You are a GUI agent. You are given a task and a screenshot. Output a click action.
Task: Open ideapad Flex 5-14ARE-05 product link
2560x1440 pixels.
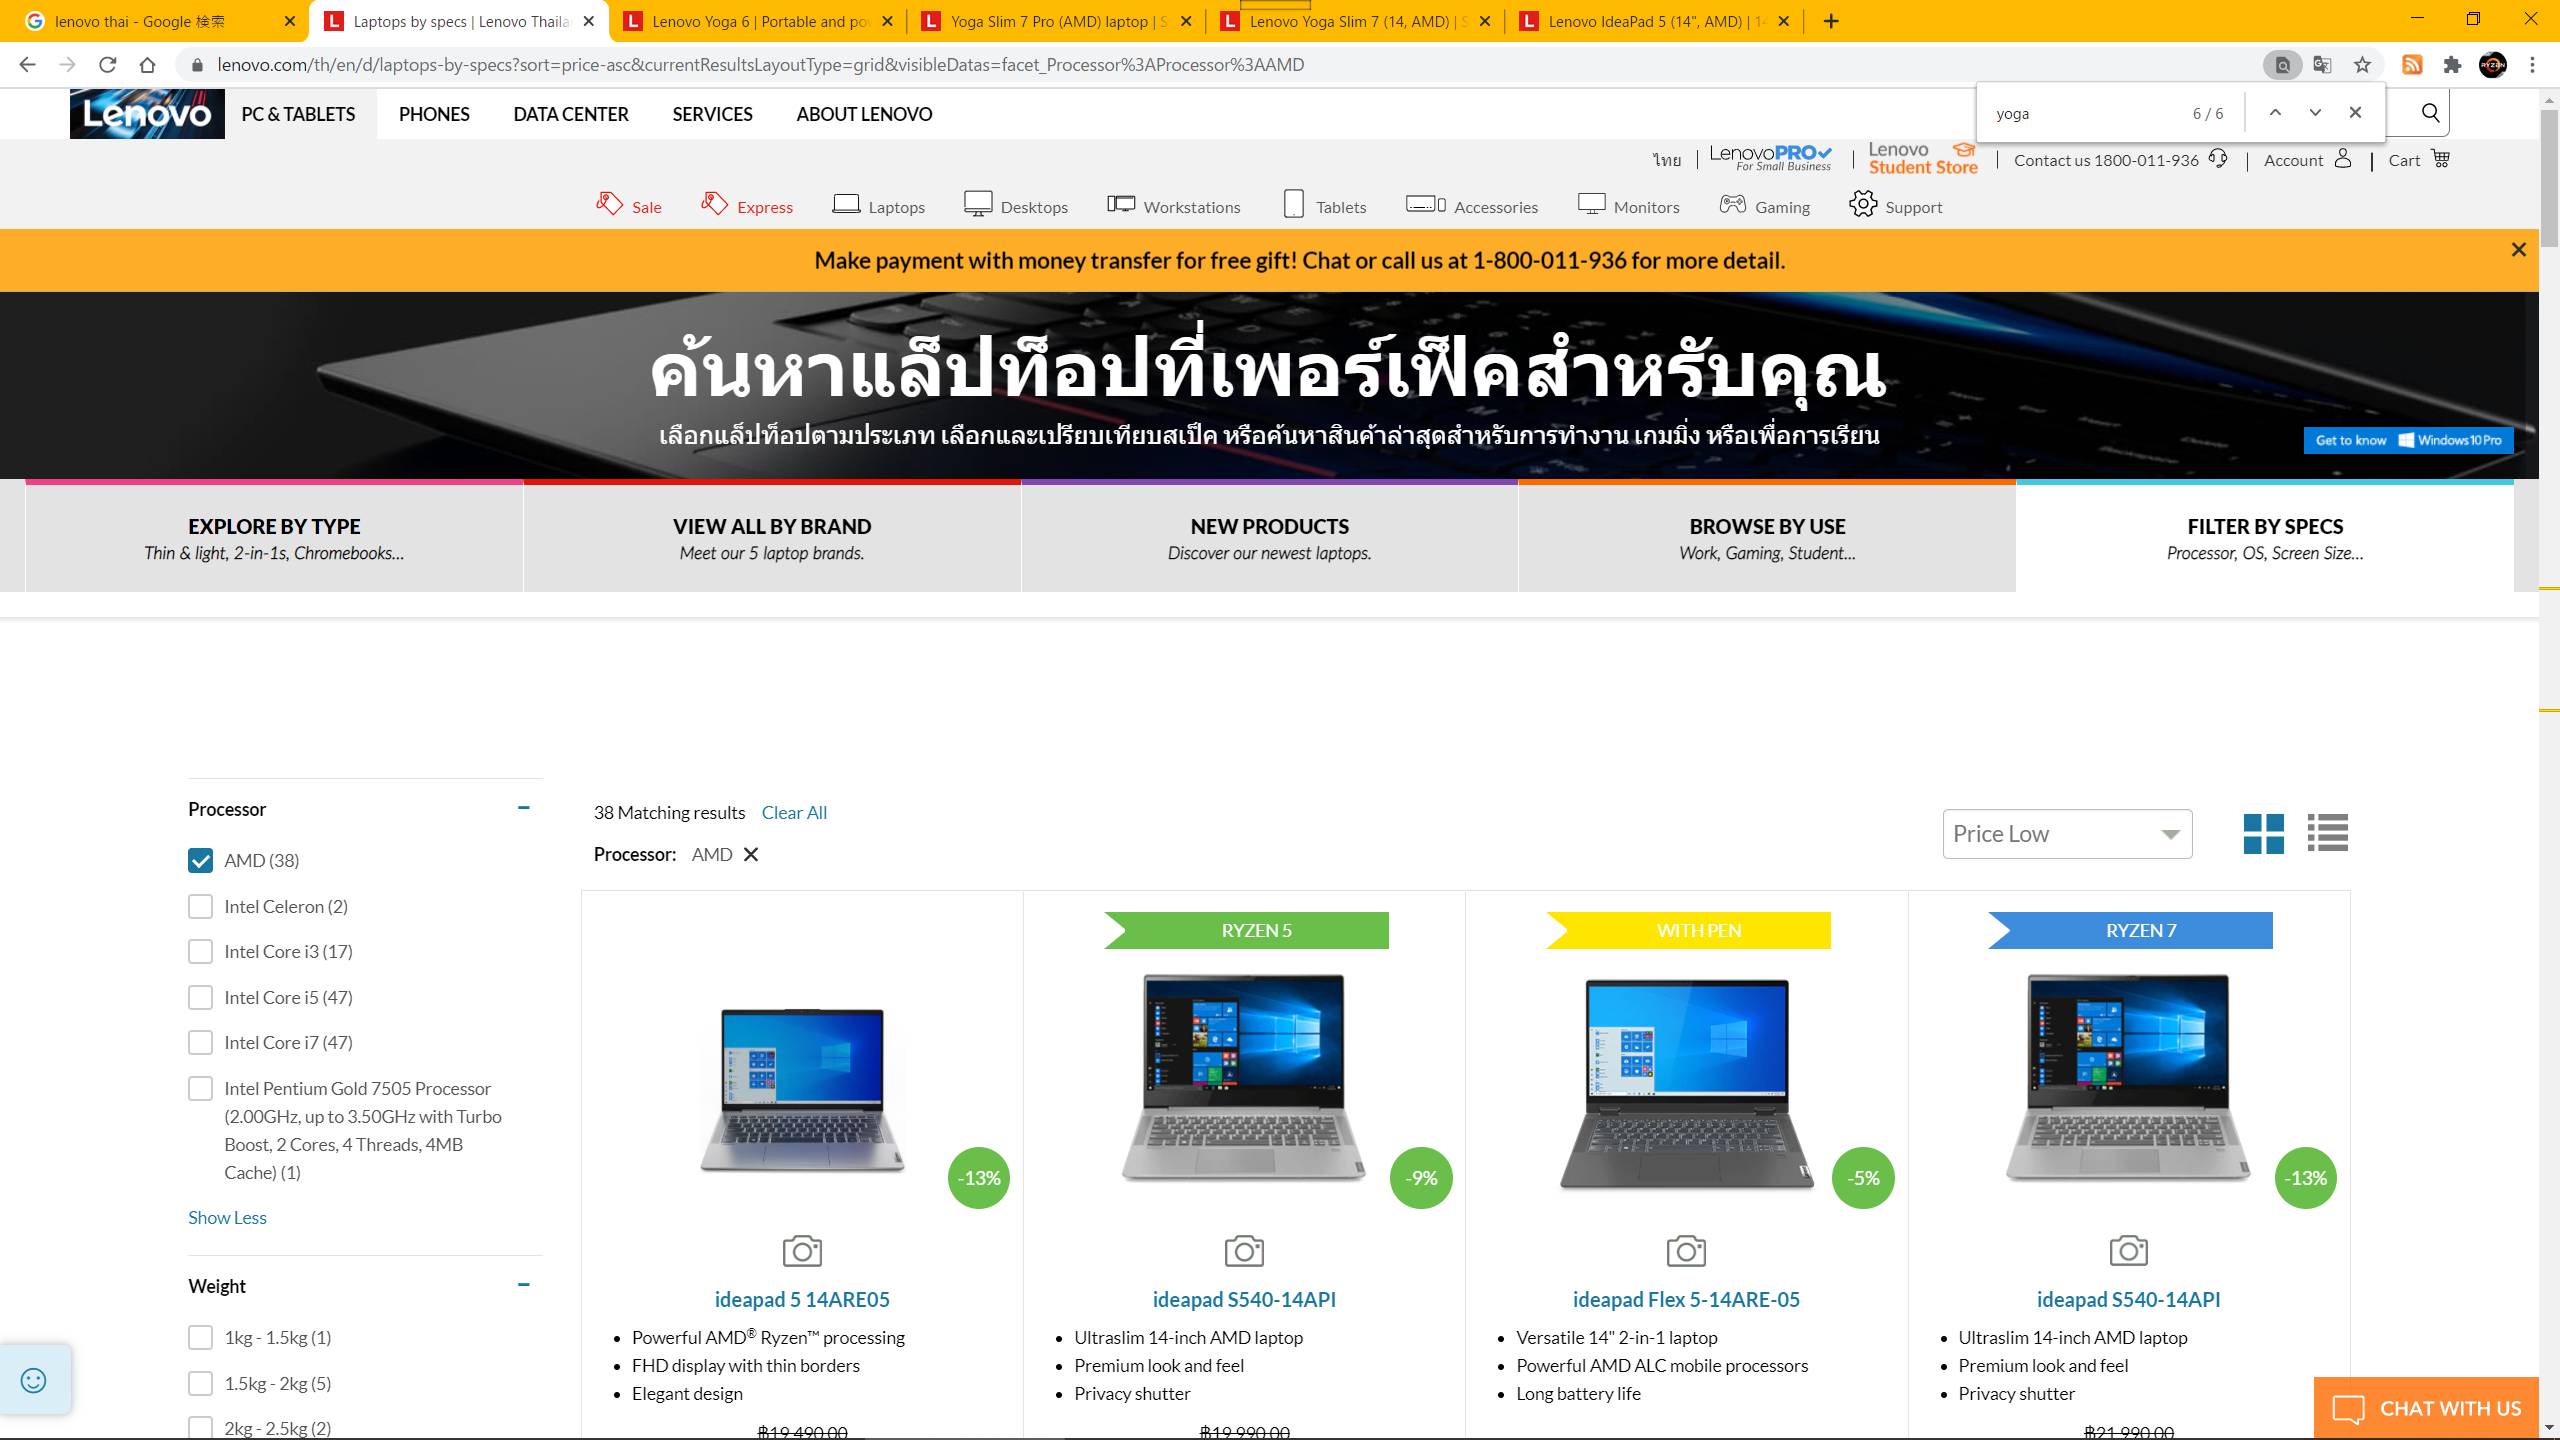[1686, 1299]
